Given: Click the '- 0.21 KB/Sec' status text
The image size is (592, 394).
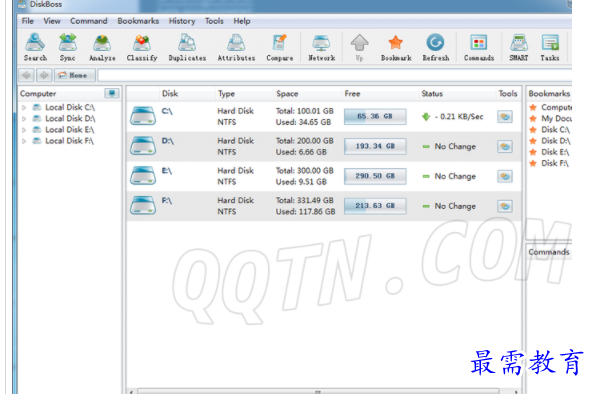Looking at the screenshot, I should coord(459,117).
